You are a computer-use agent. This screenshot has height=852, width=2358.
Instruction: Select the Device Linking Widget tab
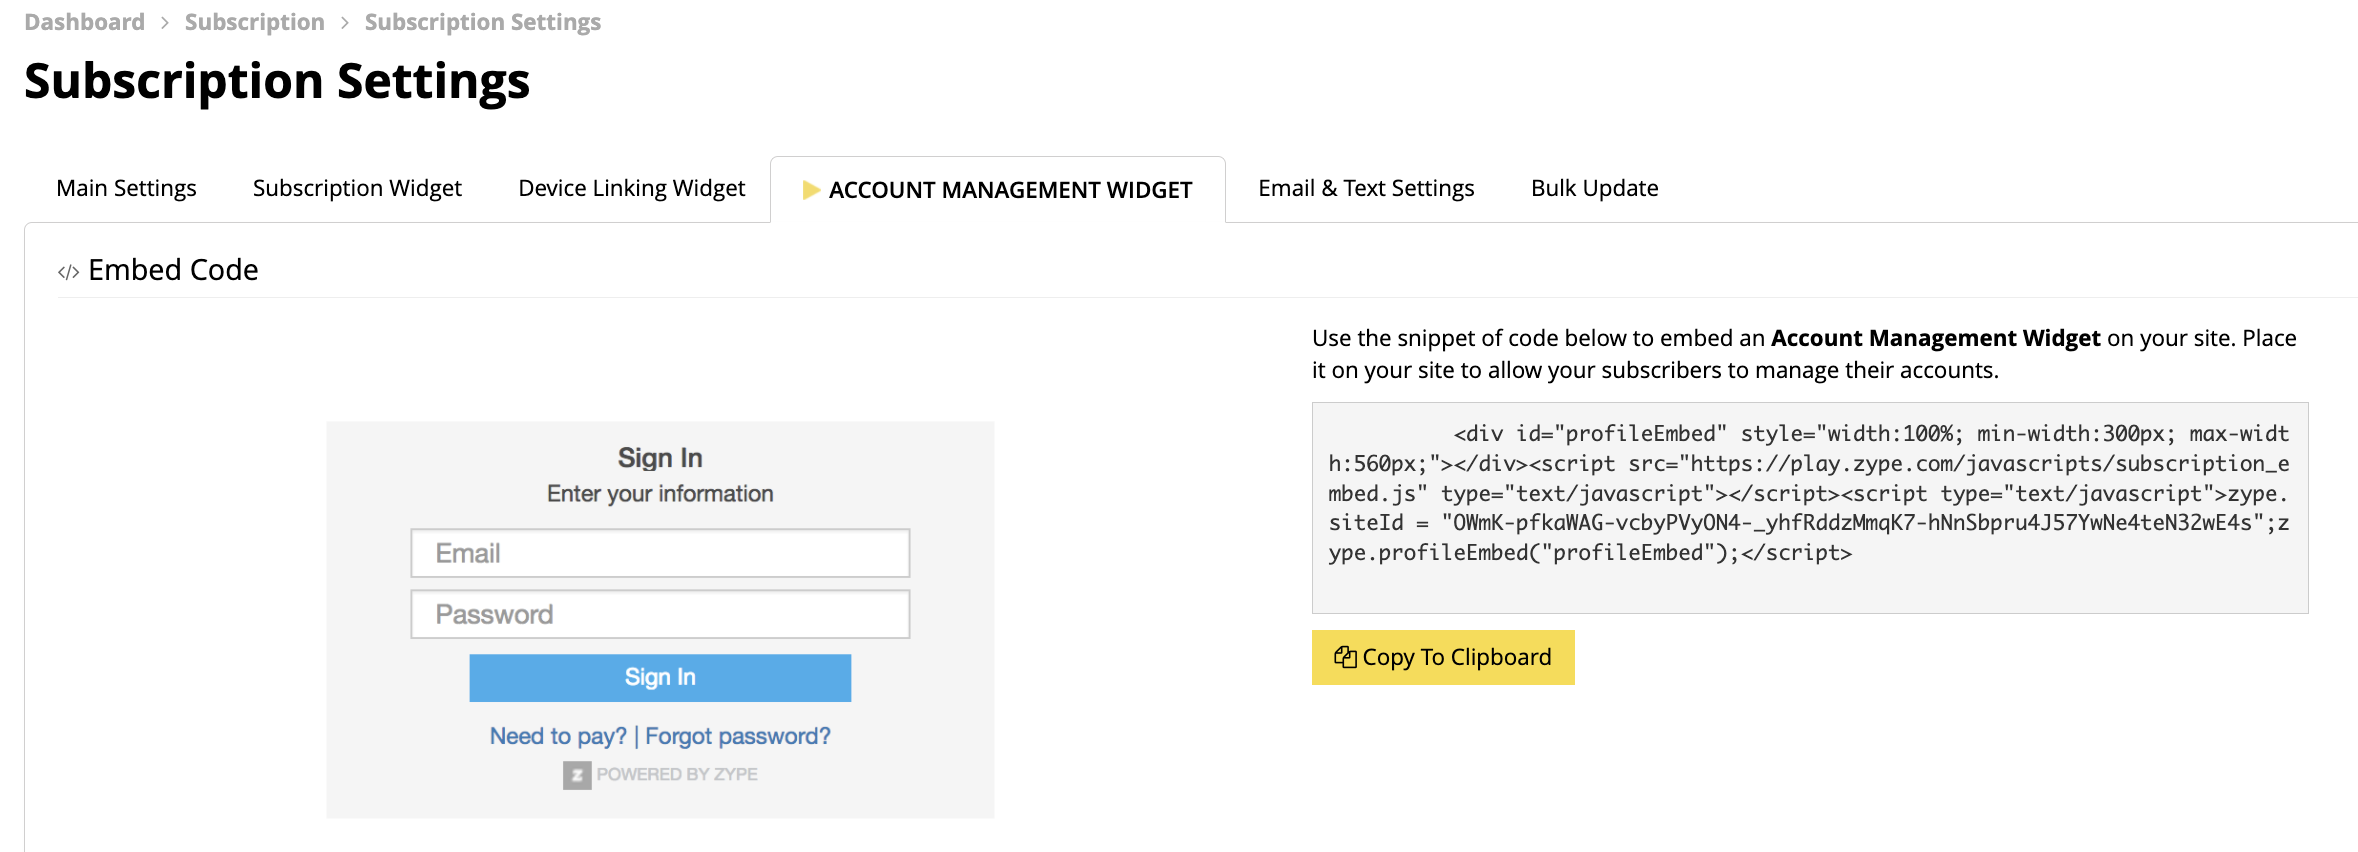point(632,188)
